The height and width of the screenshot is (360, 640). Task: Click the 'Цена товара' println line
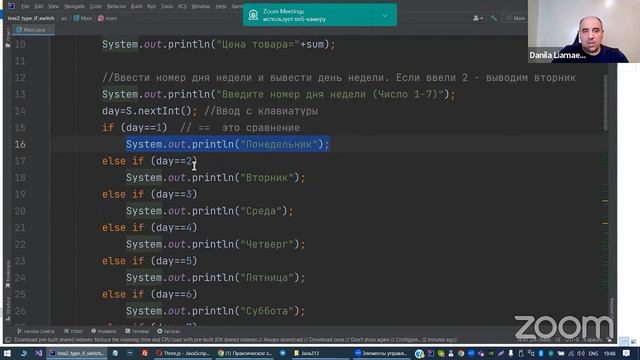218,44
